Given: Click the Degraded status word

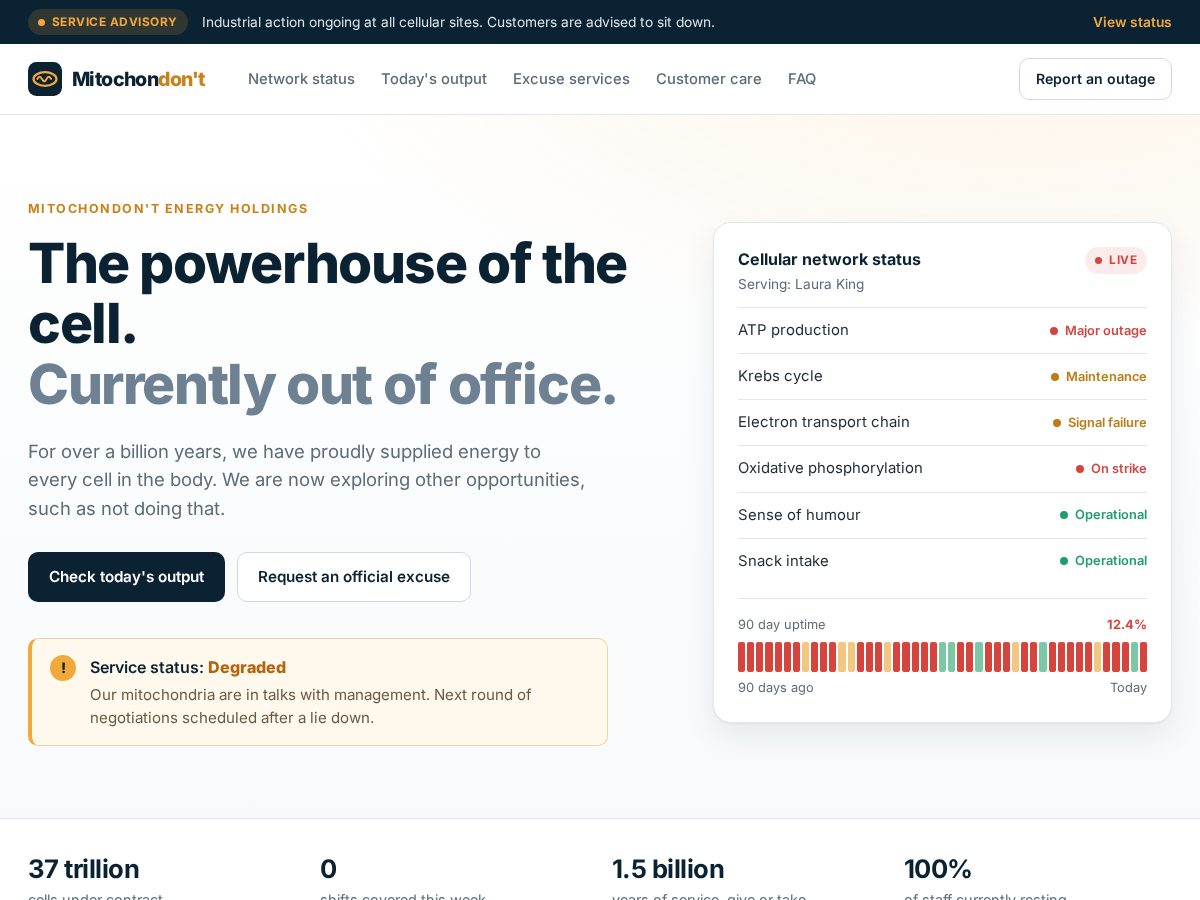Looking at the screenshot, I should [x=247, y=668].
